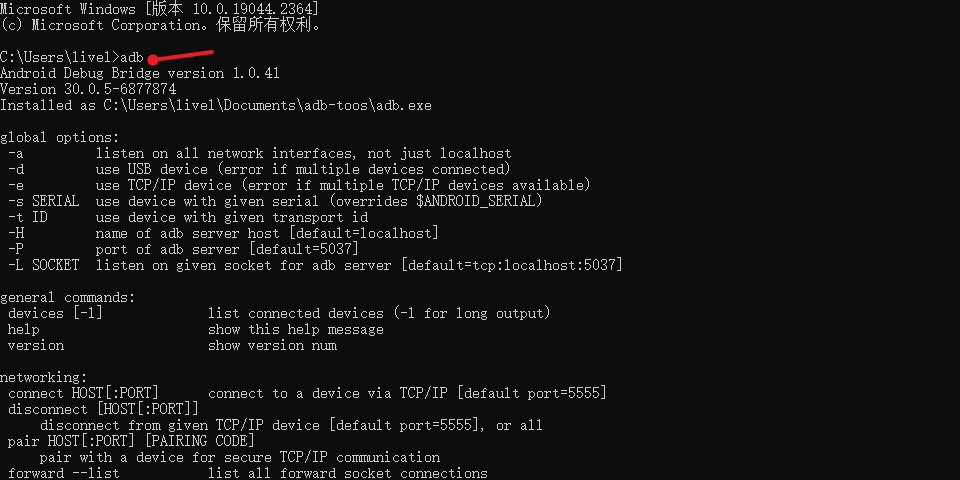Image resolution: width=960 pixels, height=480 pixels.
Task: Click the adb.exe installation path line
Action: 216,105
